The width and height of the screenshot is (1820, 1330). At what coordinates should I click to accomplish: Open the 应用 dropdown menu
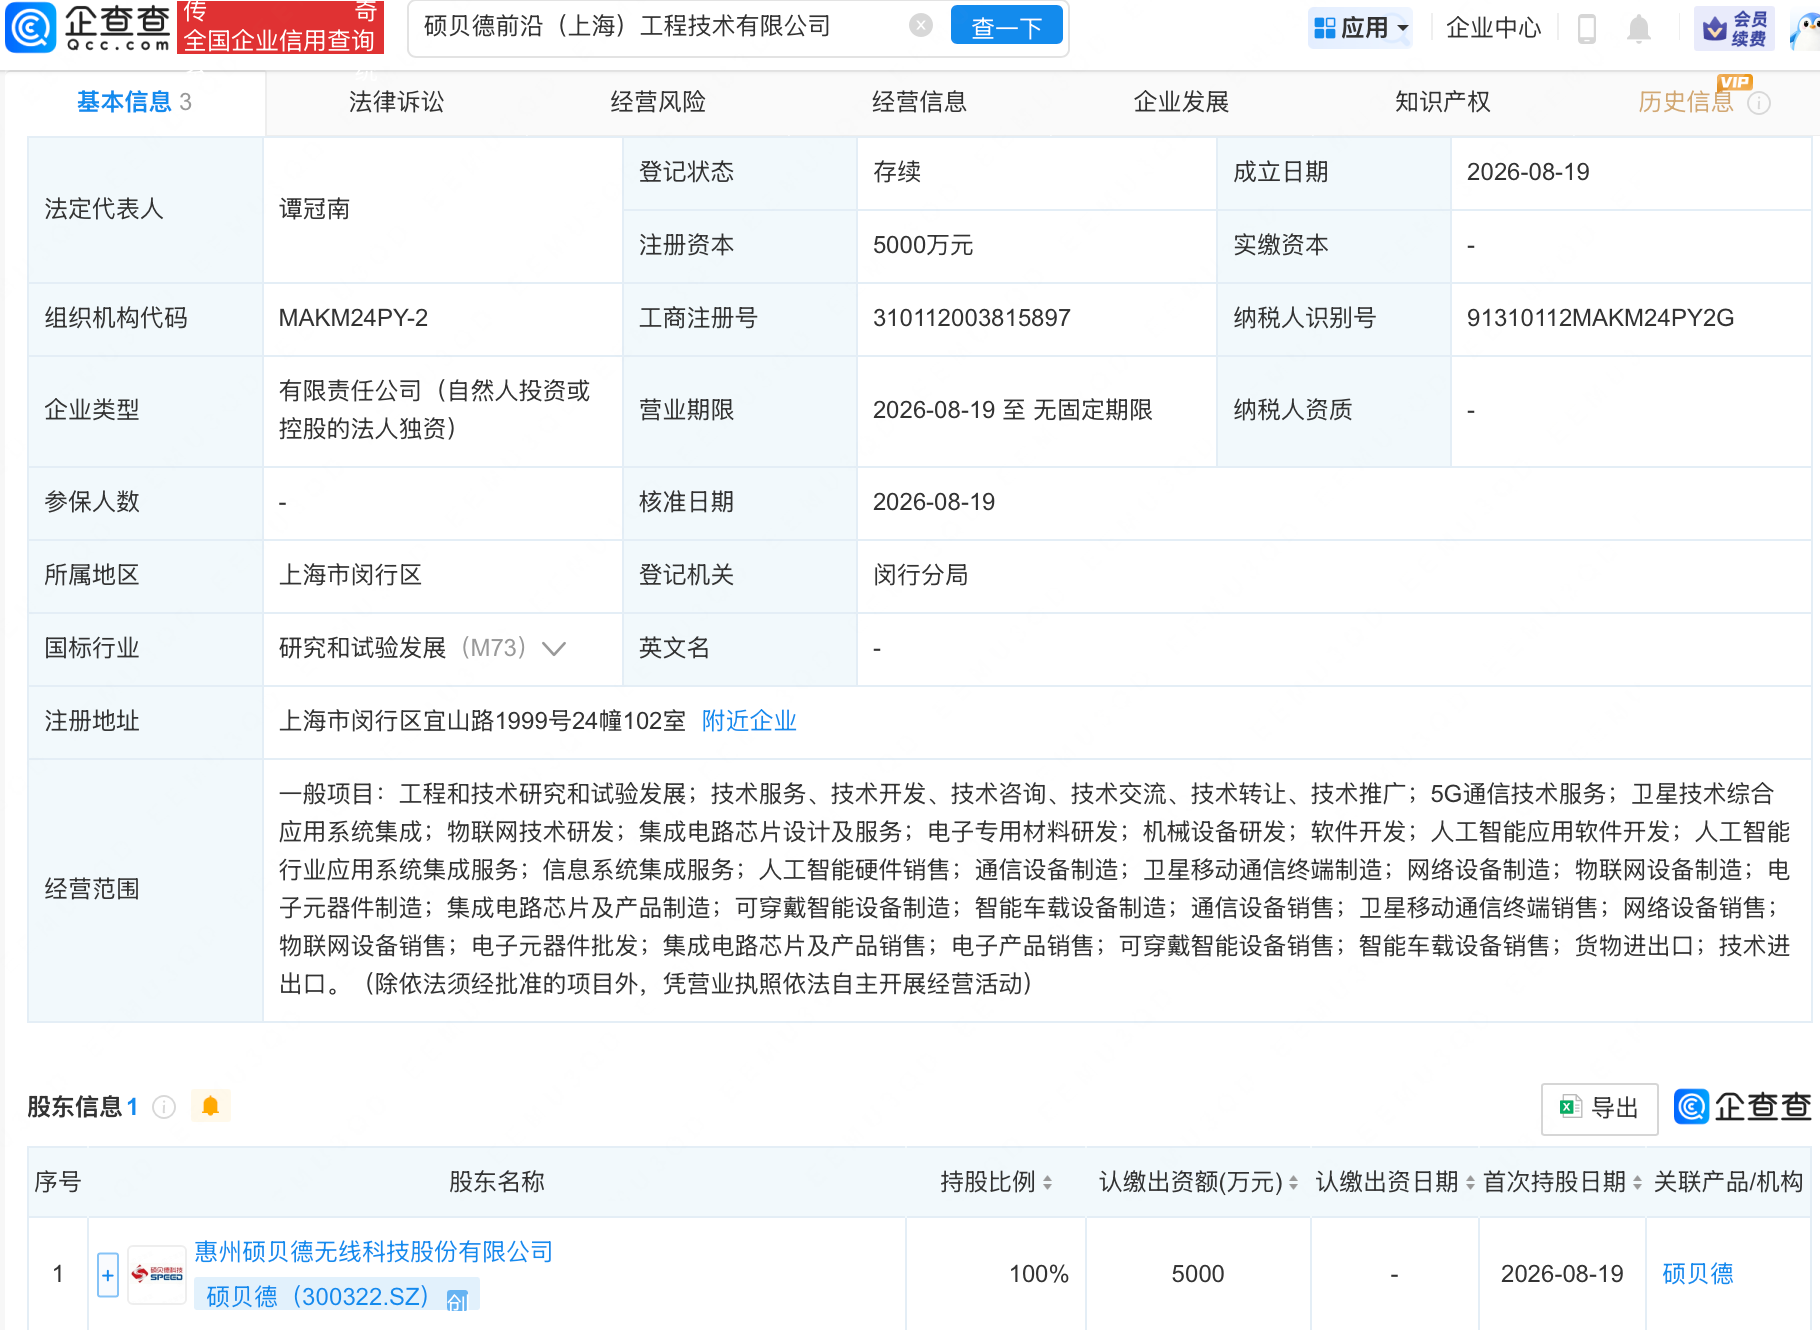[x=1361, y=28]
